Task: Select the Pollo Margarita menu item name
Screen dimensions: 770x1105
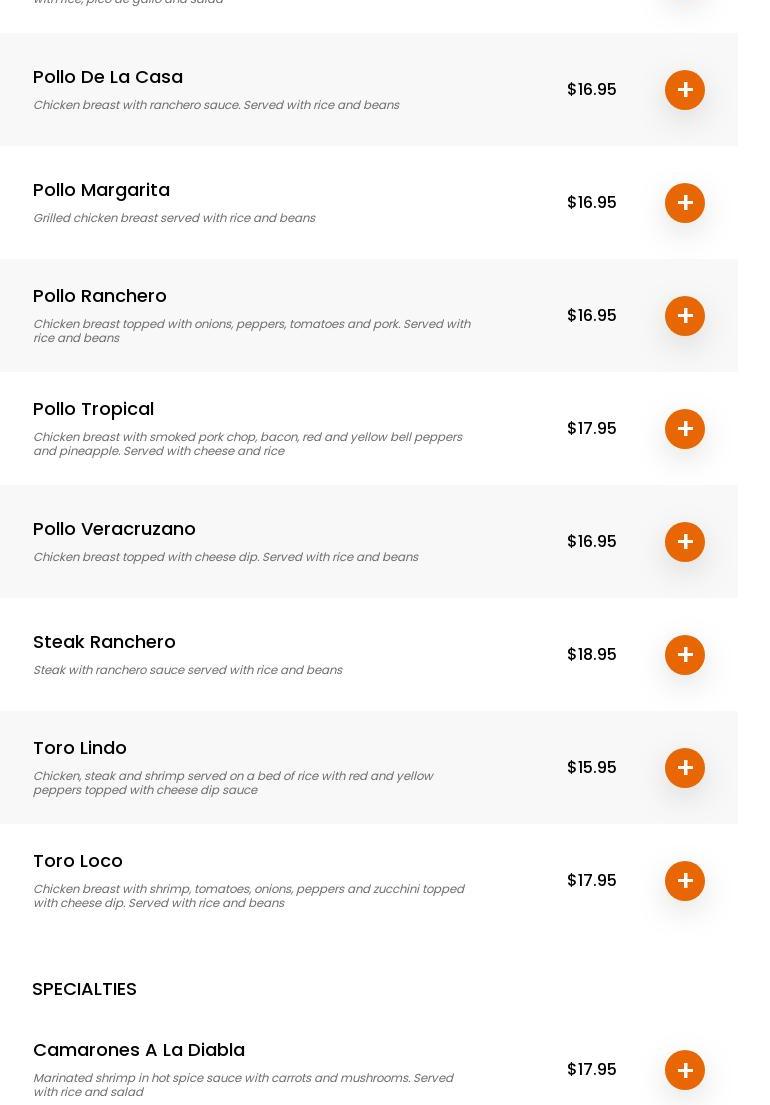Action: [x=101, y=190]
